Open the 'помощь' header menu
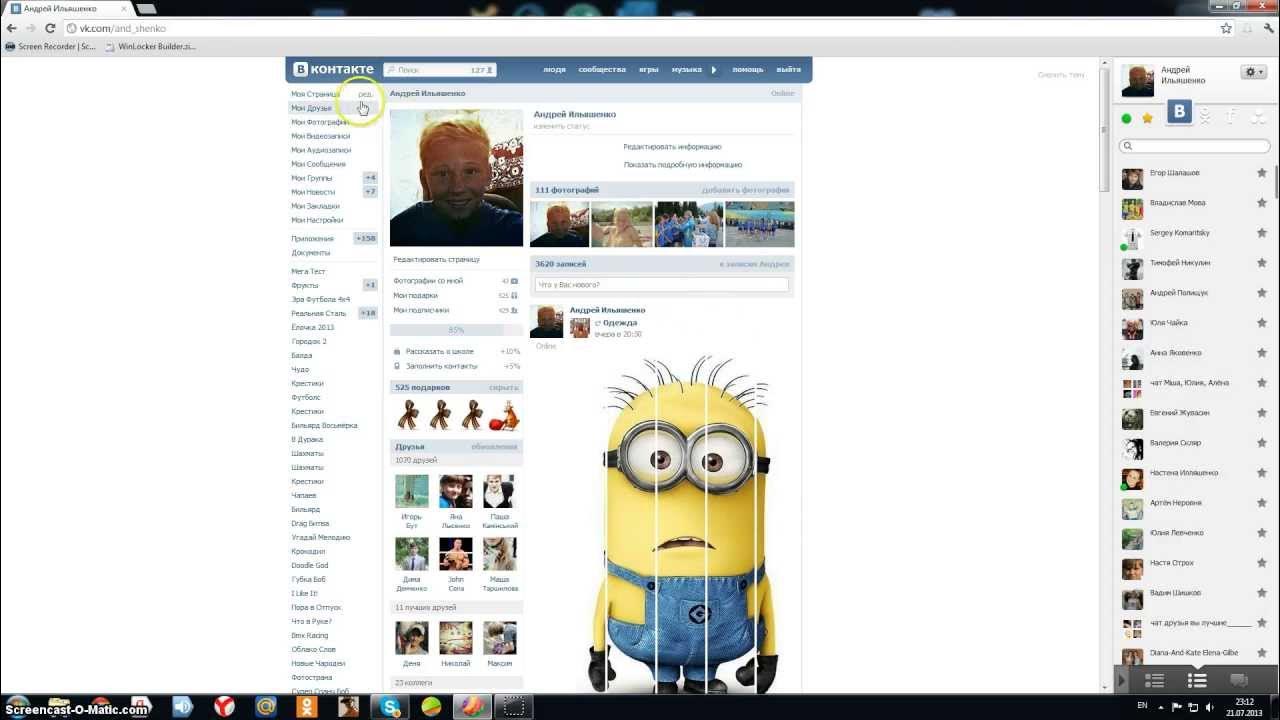This screenshot has height=720, width=1280. (748, 70)
